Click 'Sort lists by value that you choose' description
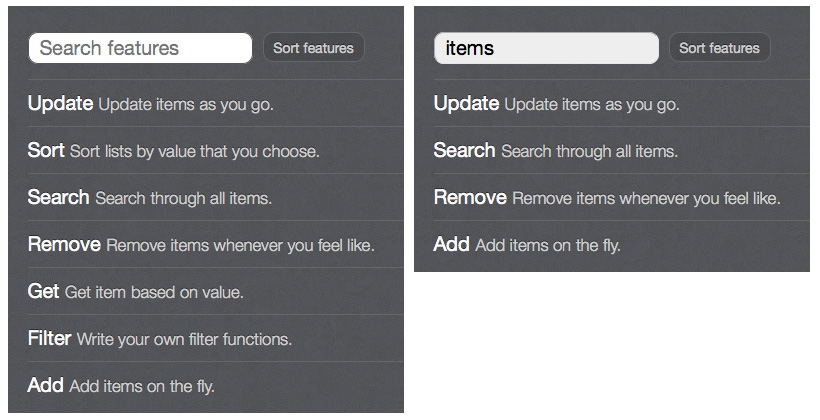Viewport: 820px width, 420px height. [x=195, y=152]
